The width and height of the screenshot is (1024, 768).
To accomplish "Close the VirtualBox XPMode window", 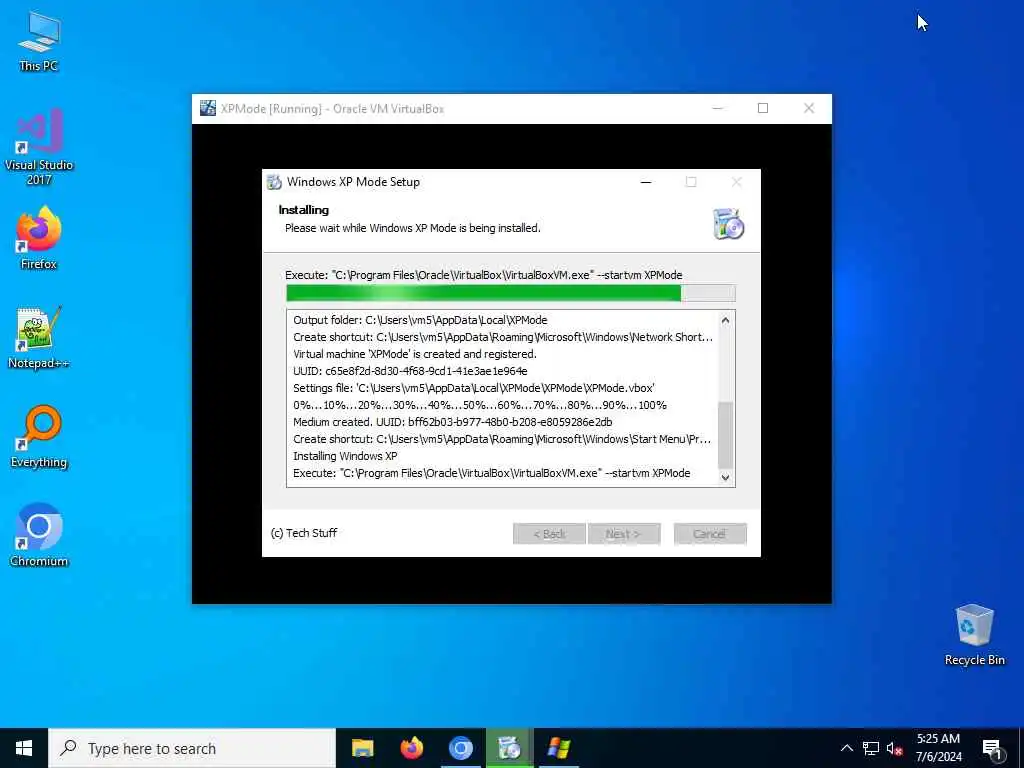I will pyautogui.click(x=808, y=108).
